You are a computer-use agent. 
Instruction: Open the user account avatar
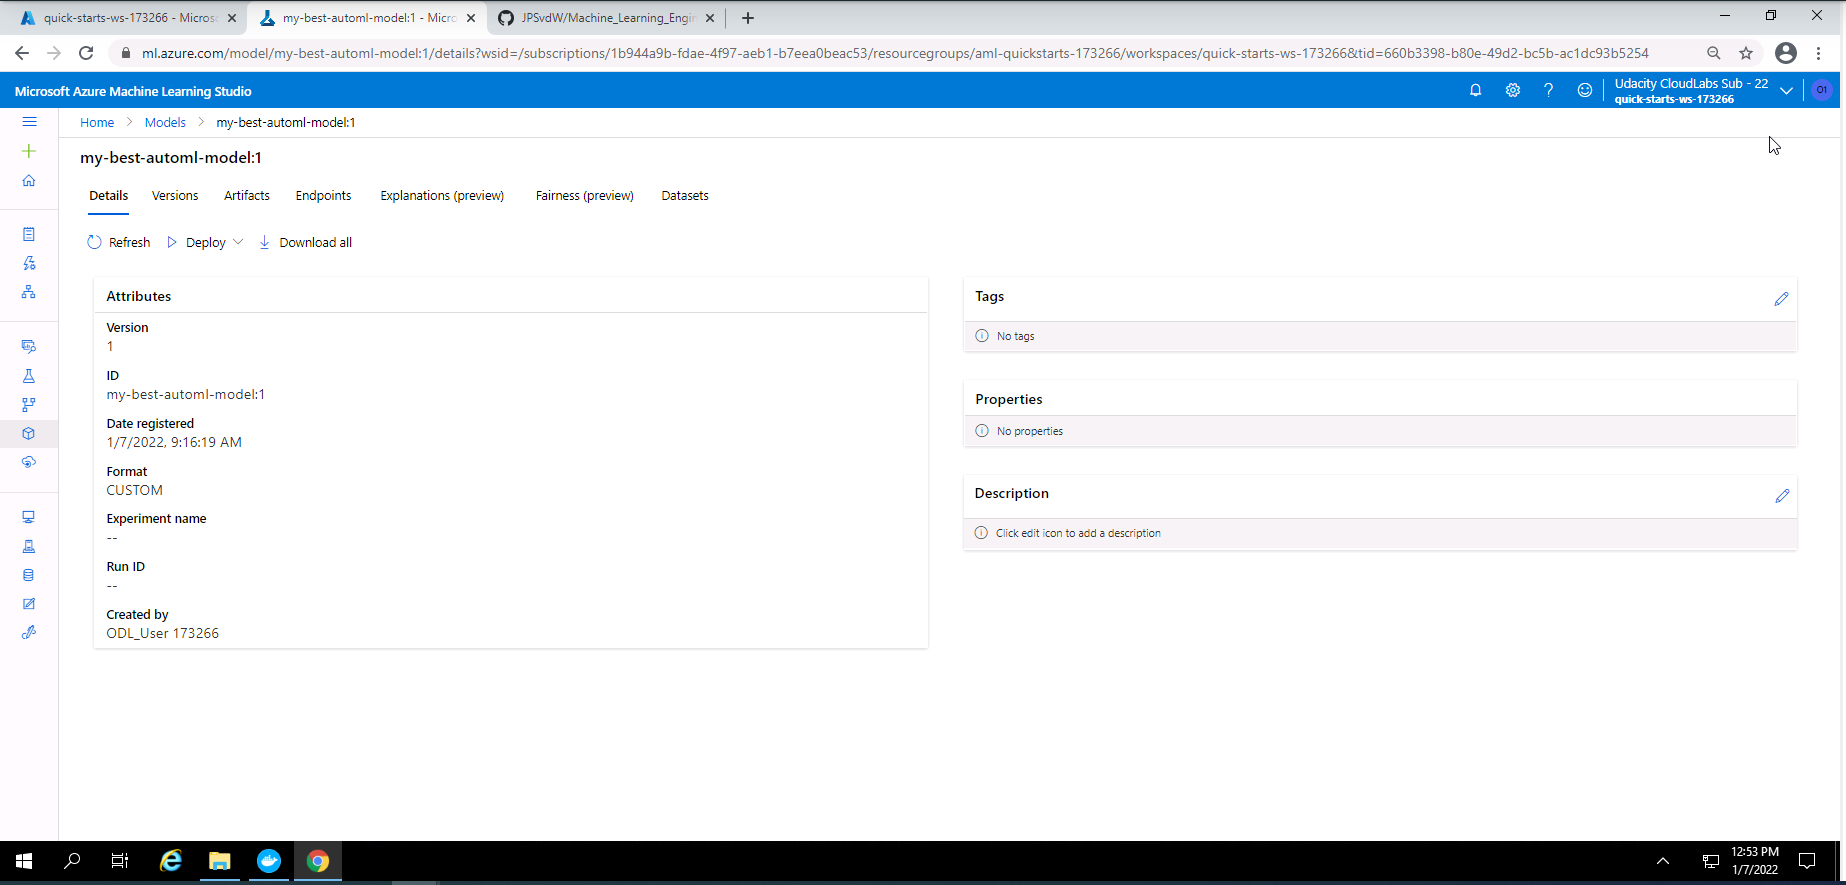[1821, 90]
